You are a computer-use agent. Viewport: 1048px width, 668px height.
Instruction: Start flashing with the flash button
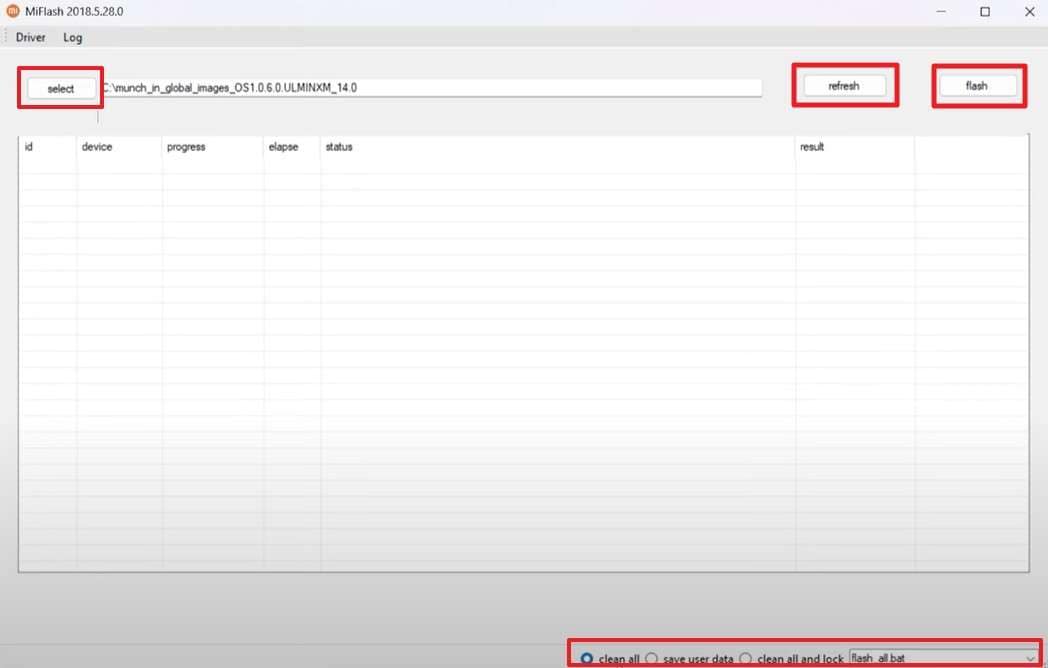click(x=978, y=86)
